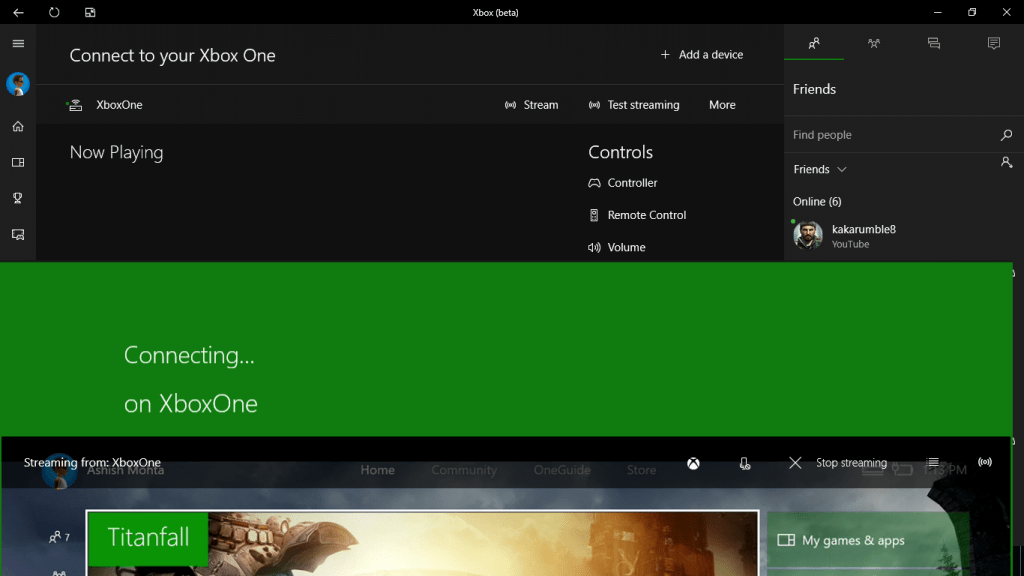The height and width of the screenshot is (576, 1024).
Task: Click the friends count icon showing 7
Action: pyautogui.click(x=59, y=537)
